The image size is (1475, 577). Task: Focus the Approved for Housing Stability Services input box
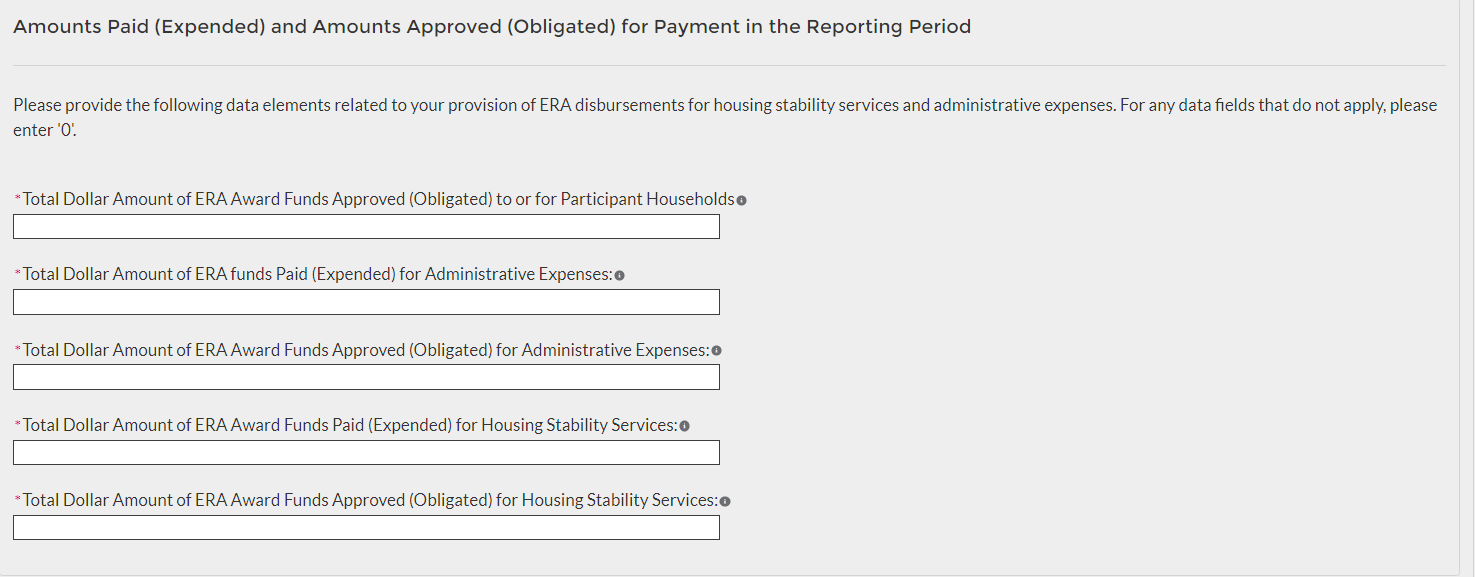366,528
